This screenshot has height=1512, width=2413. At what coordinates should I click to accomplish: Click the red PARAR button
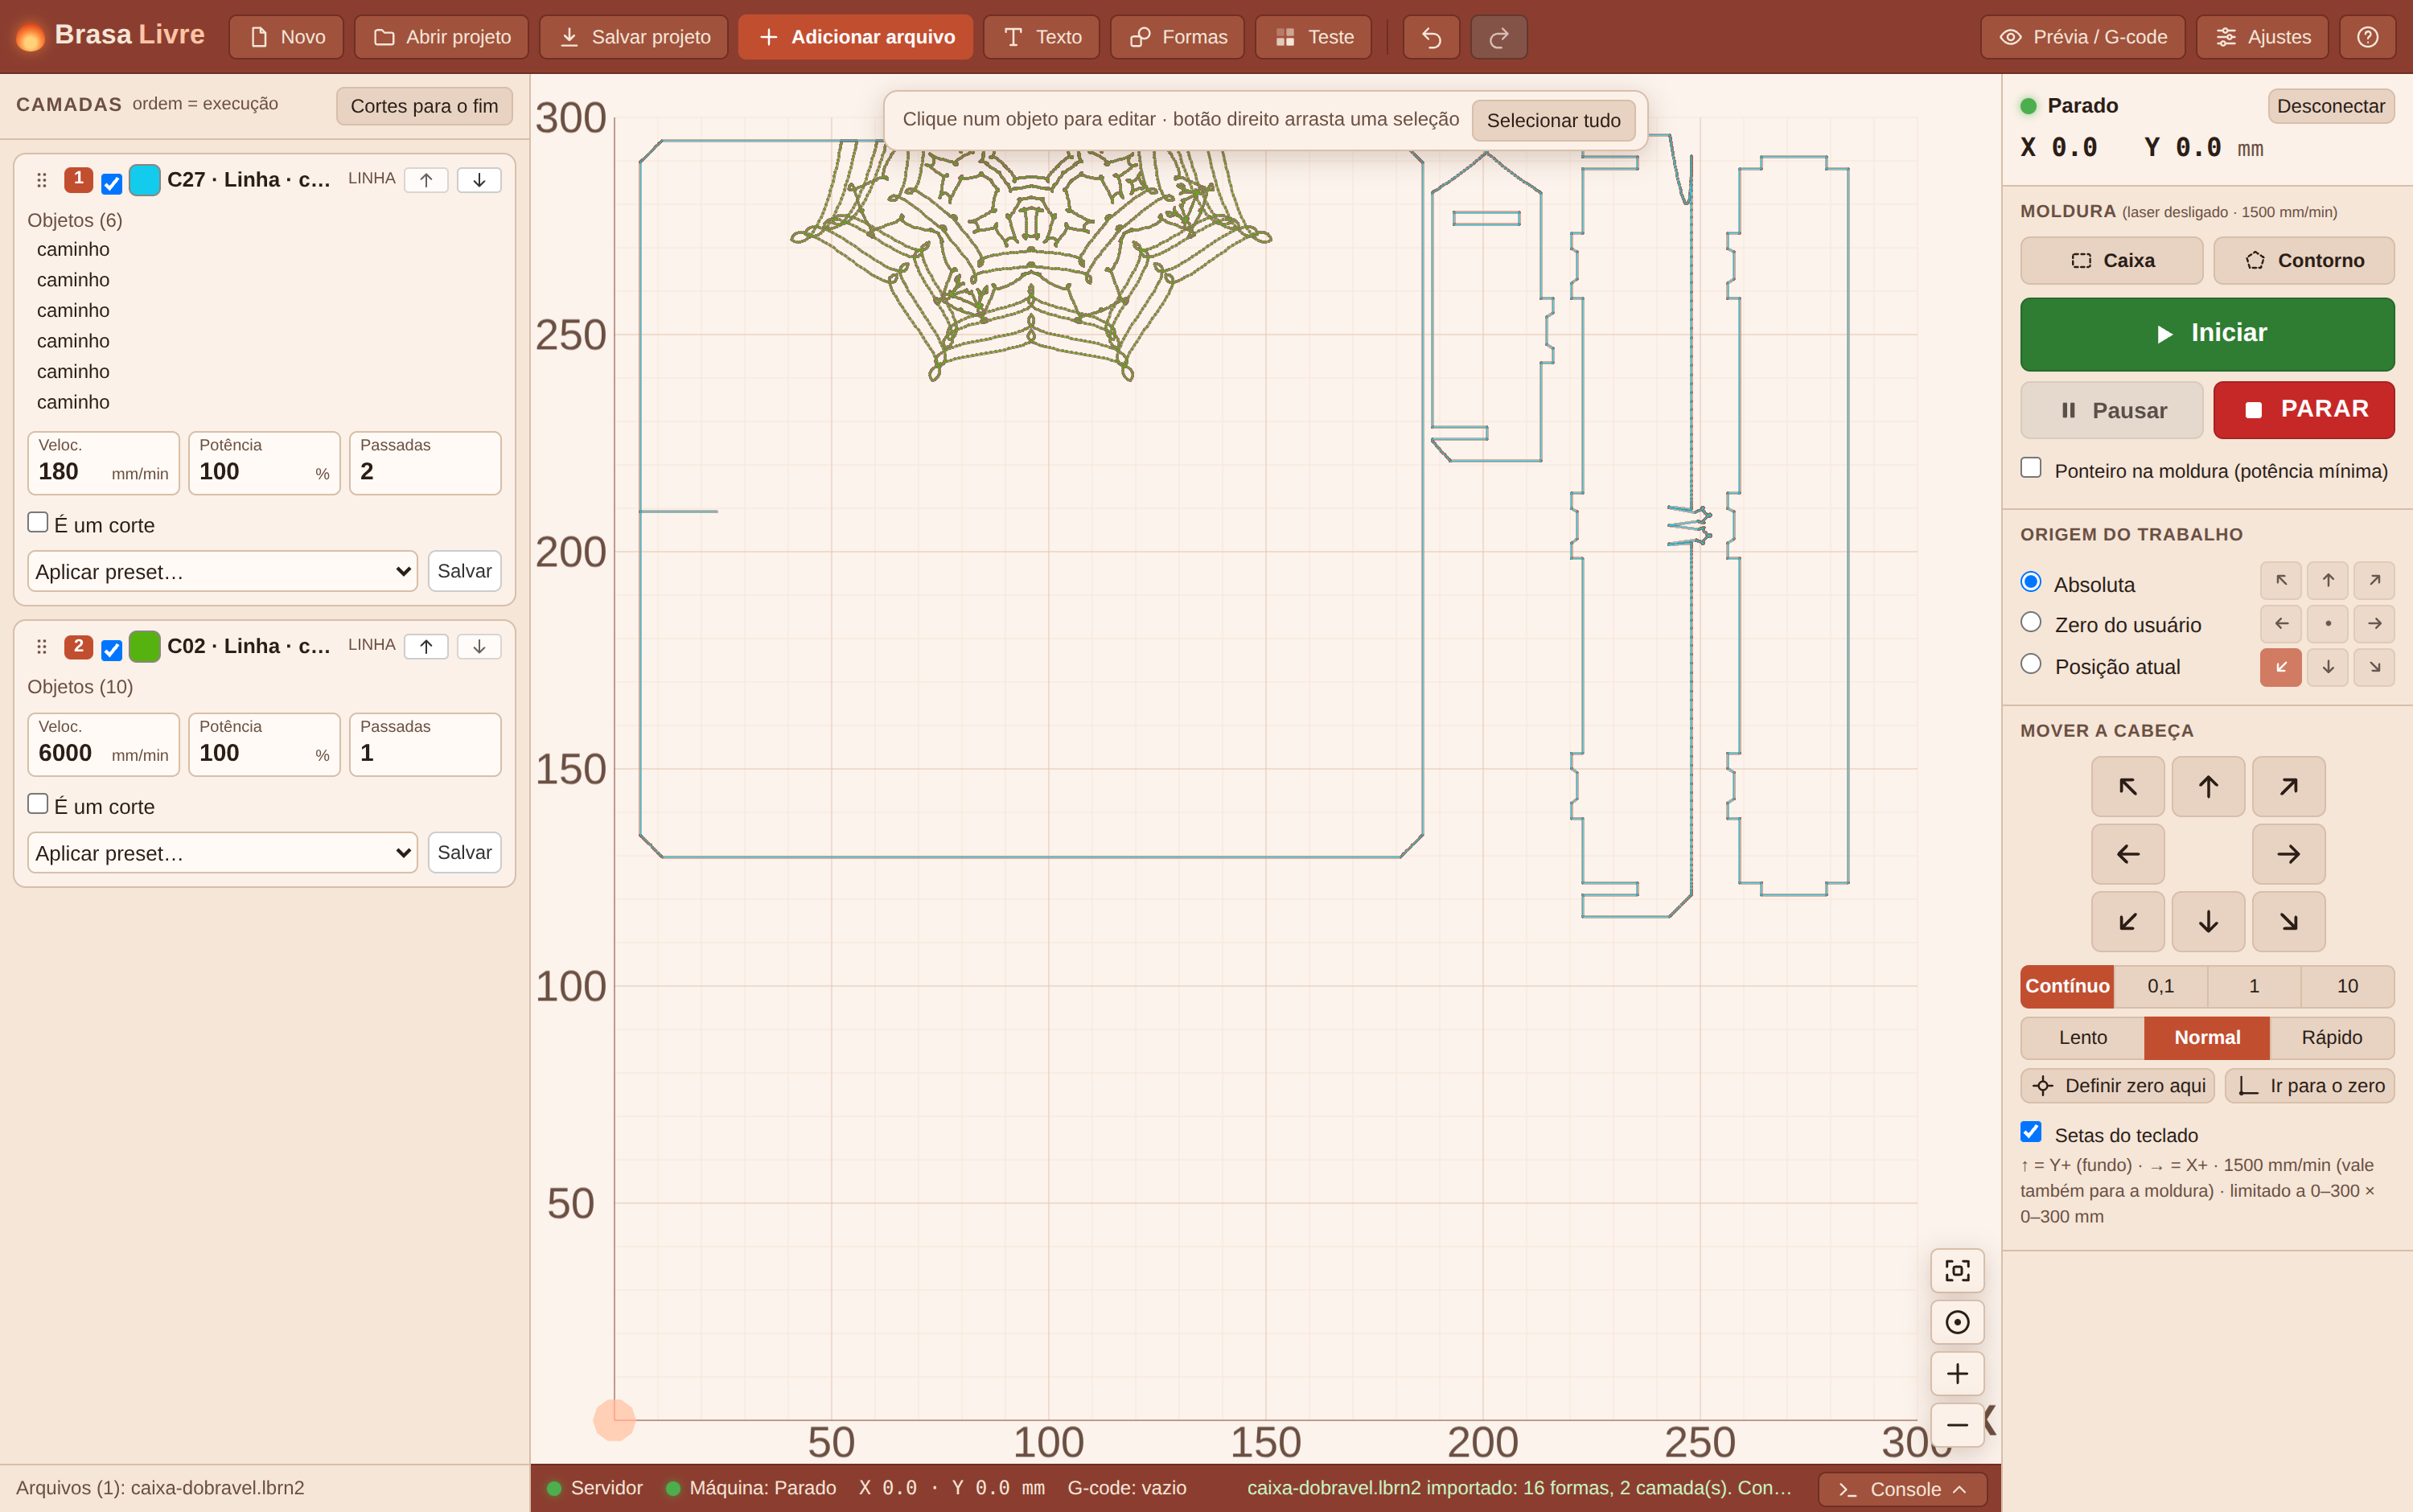point(2303,410)
